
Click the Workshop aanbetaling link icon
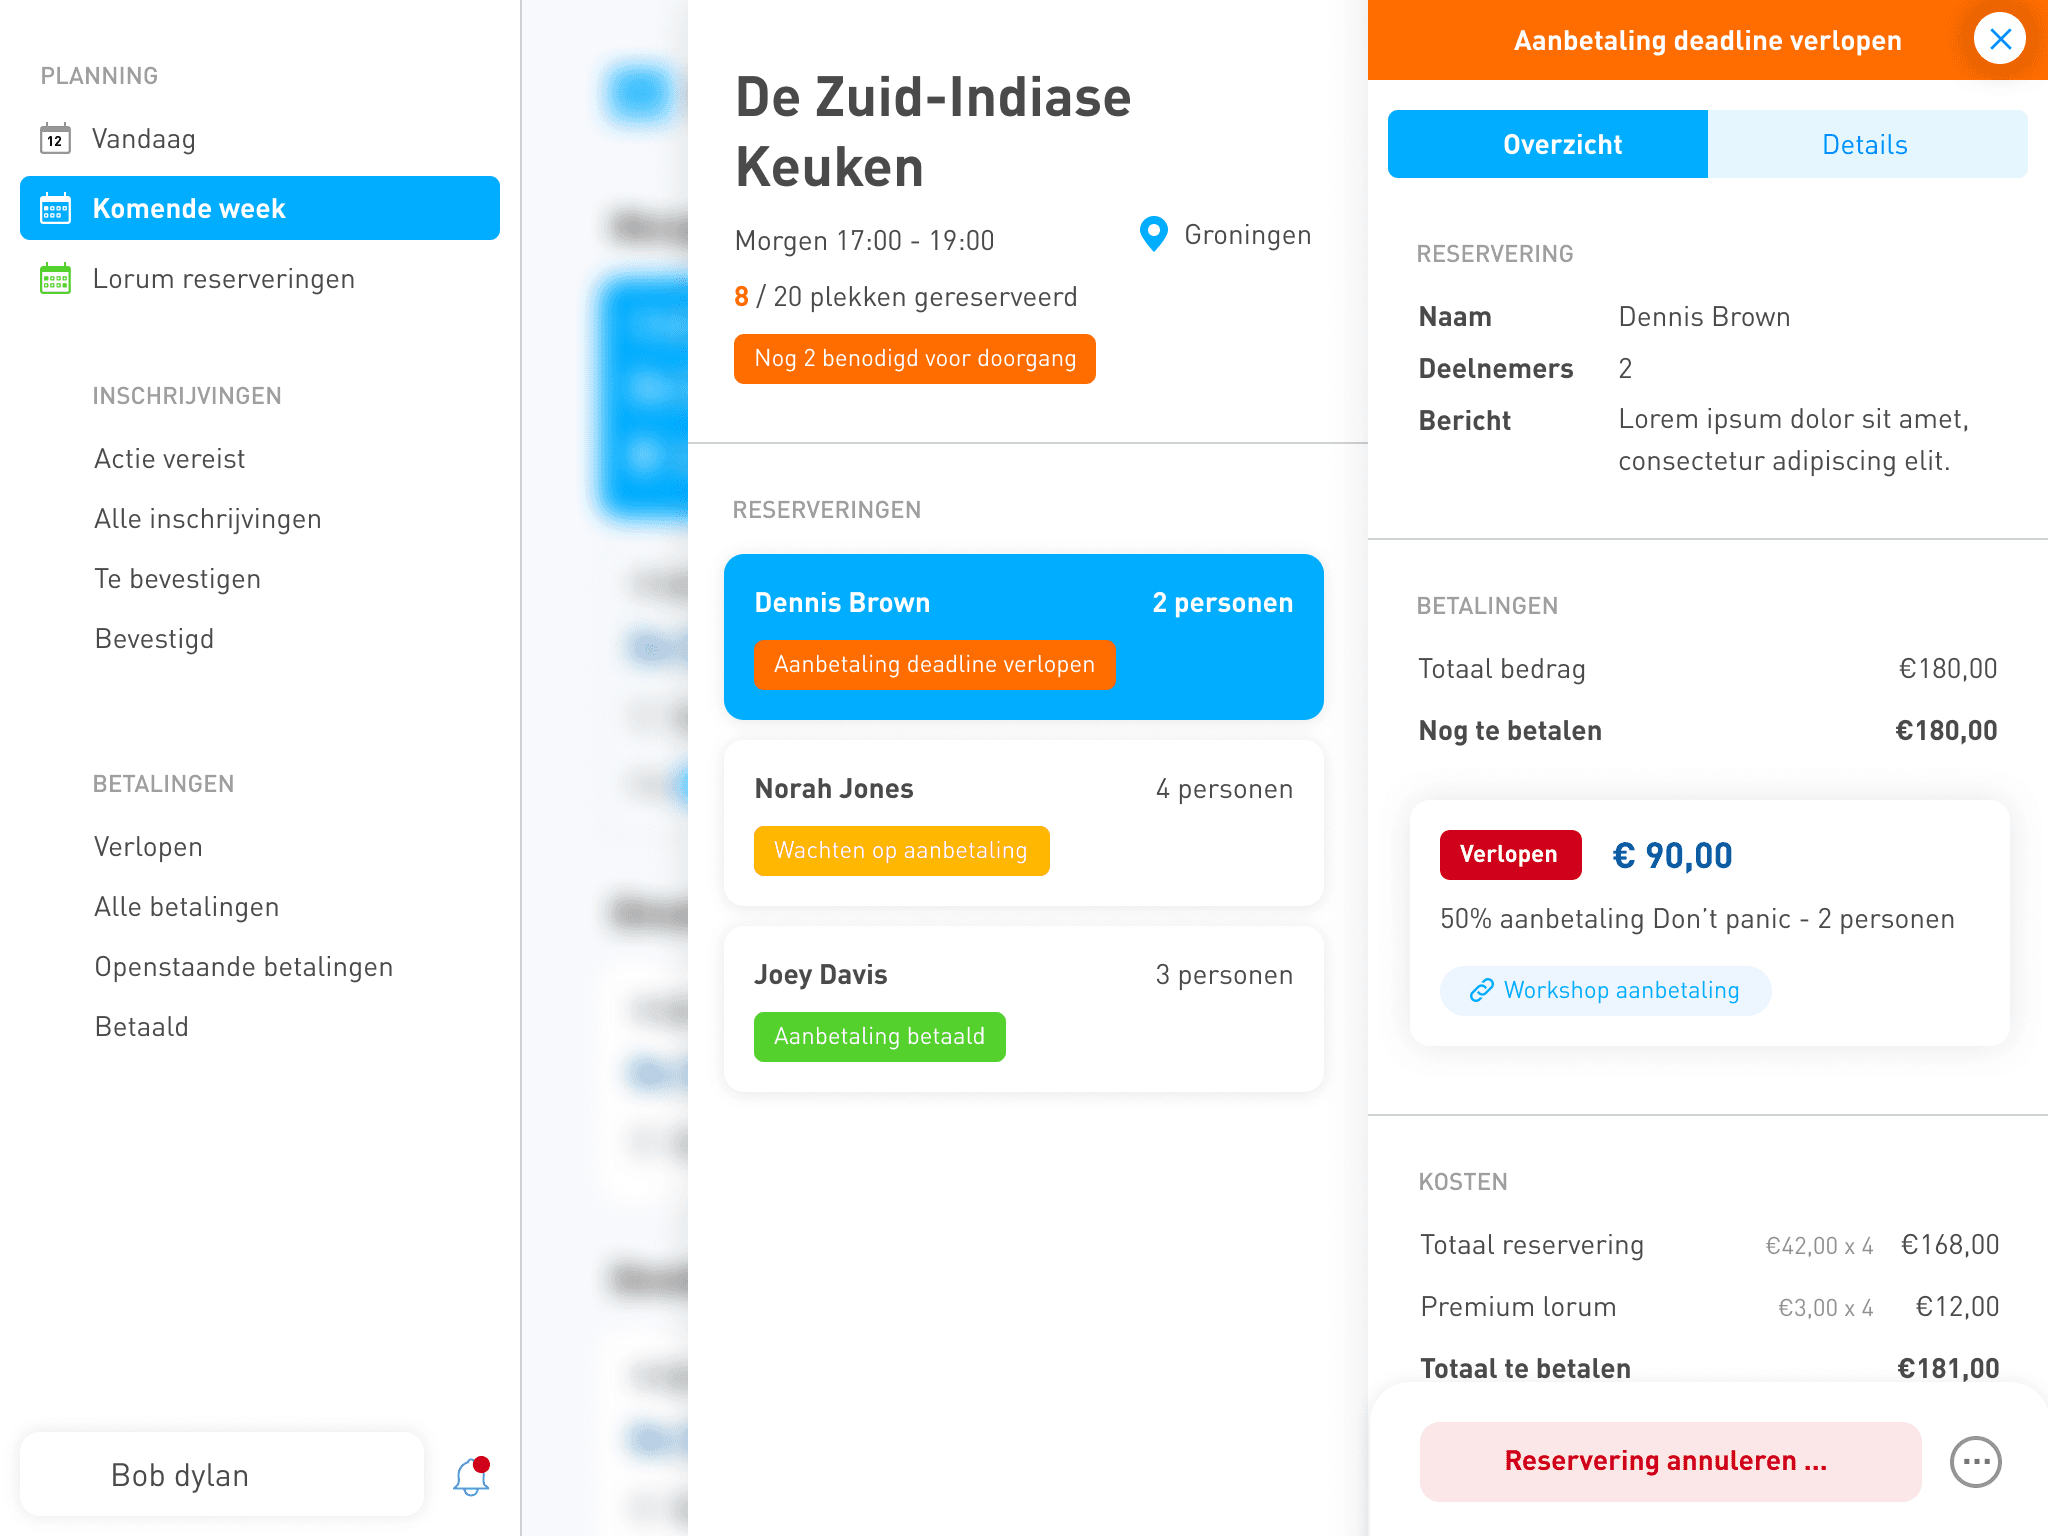tap(1481, 990)
